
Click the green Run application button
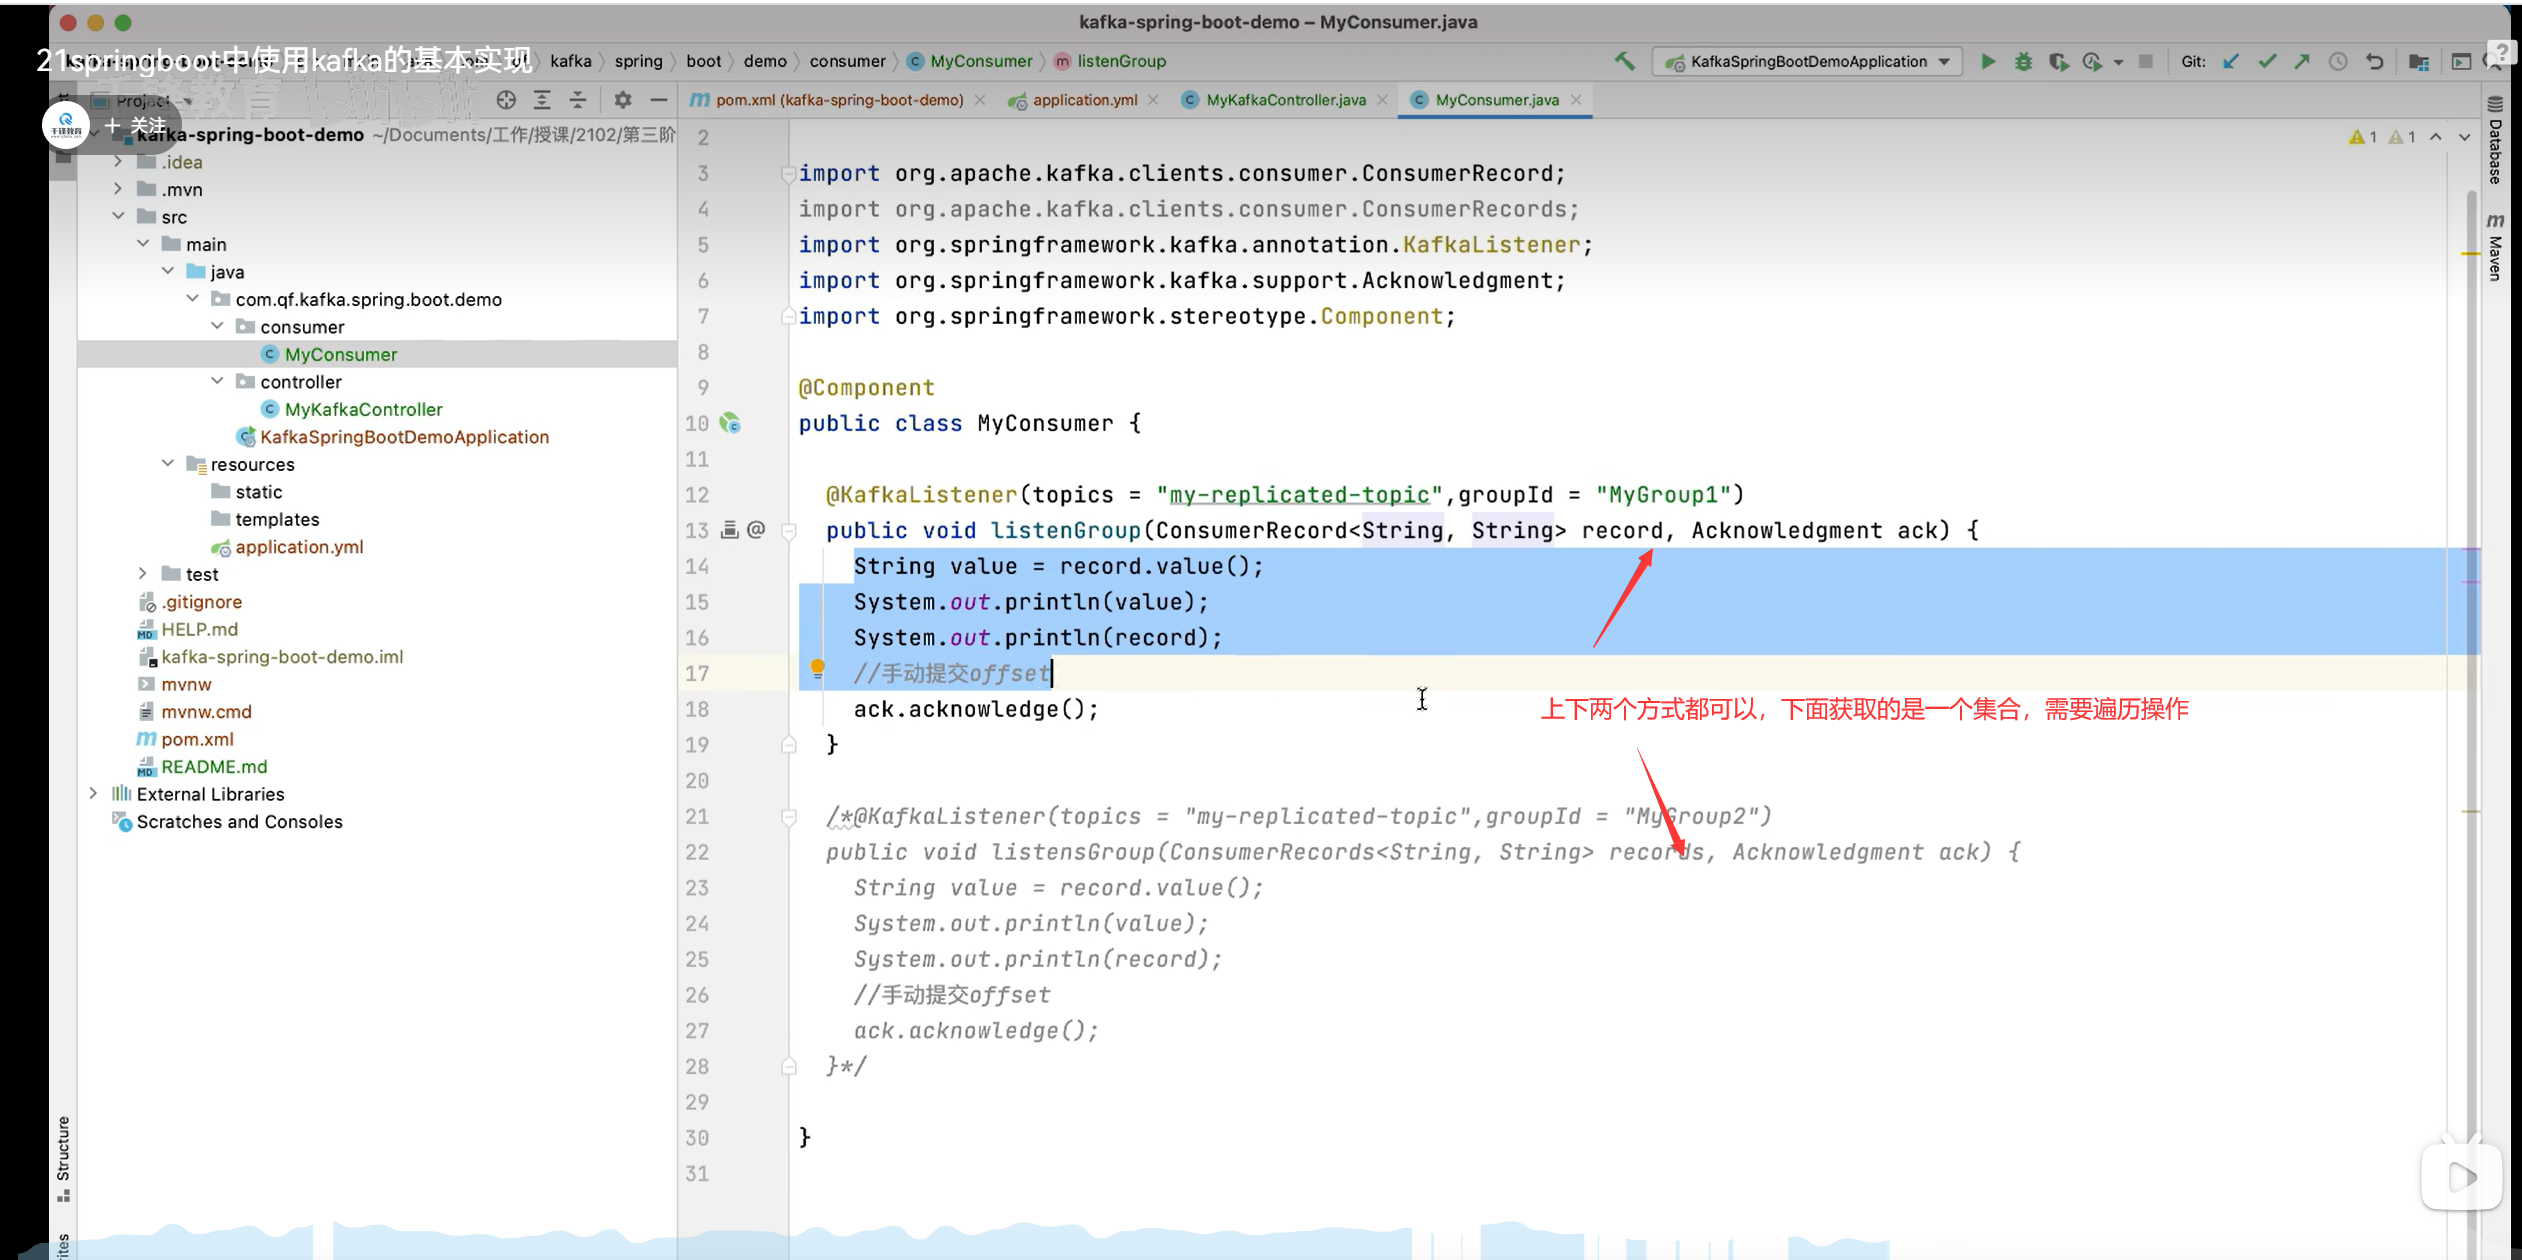(x=1988, y=61)
